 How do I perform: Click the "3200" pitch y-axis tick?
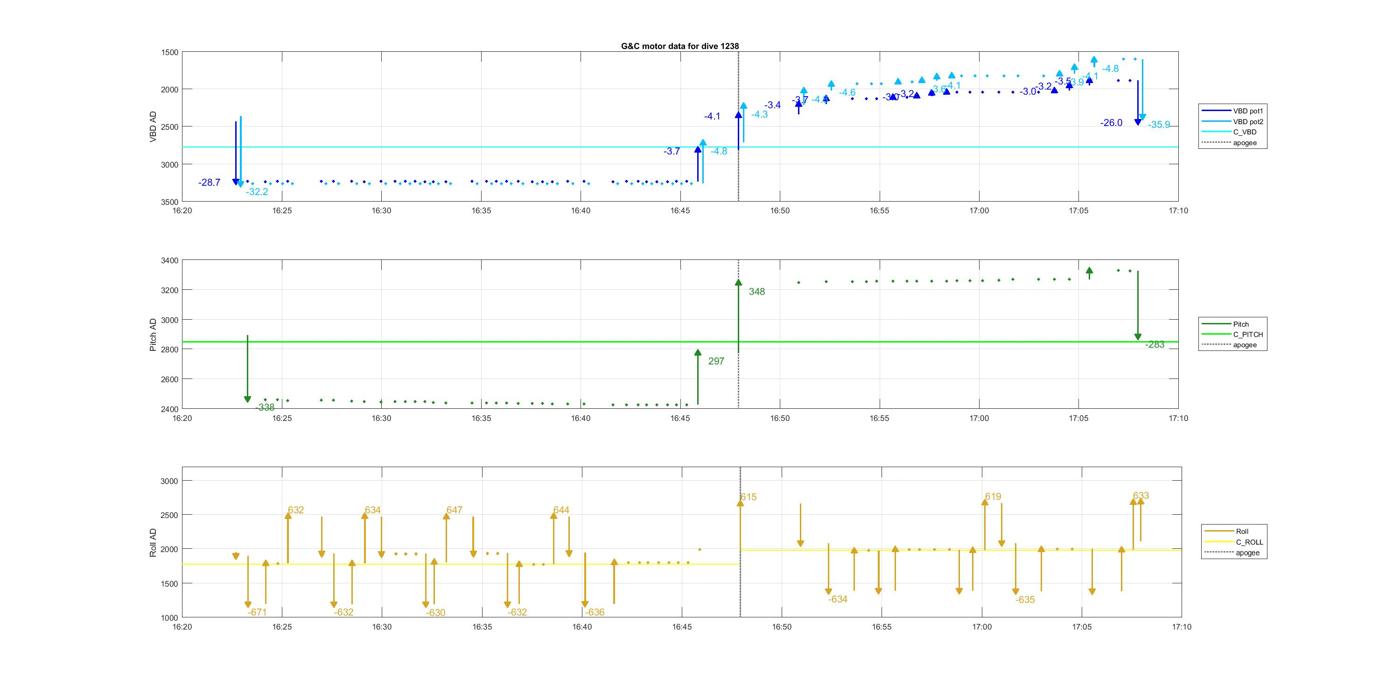169,291
